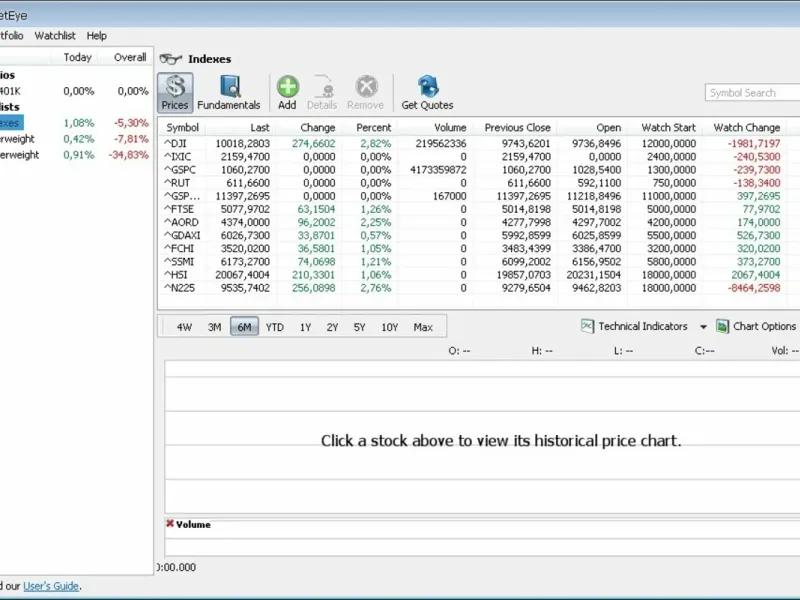The width and height of the screenshot is (800, 600).
Task: Open Chart Options
Action: (756, 327)
